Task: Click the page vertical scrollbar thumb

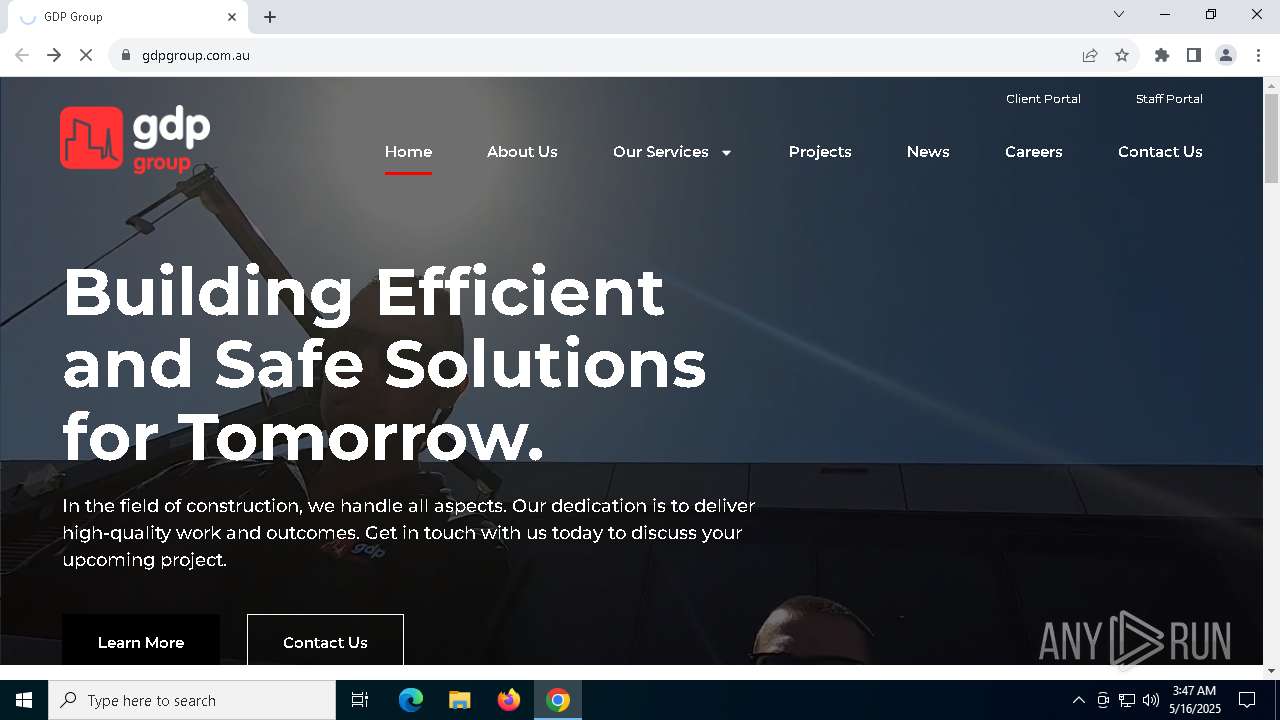Action: click(x=1271, y=138)
